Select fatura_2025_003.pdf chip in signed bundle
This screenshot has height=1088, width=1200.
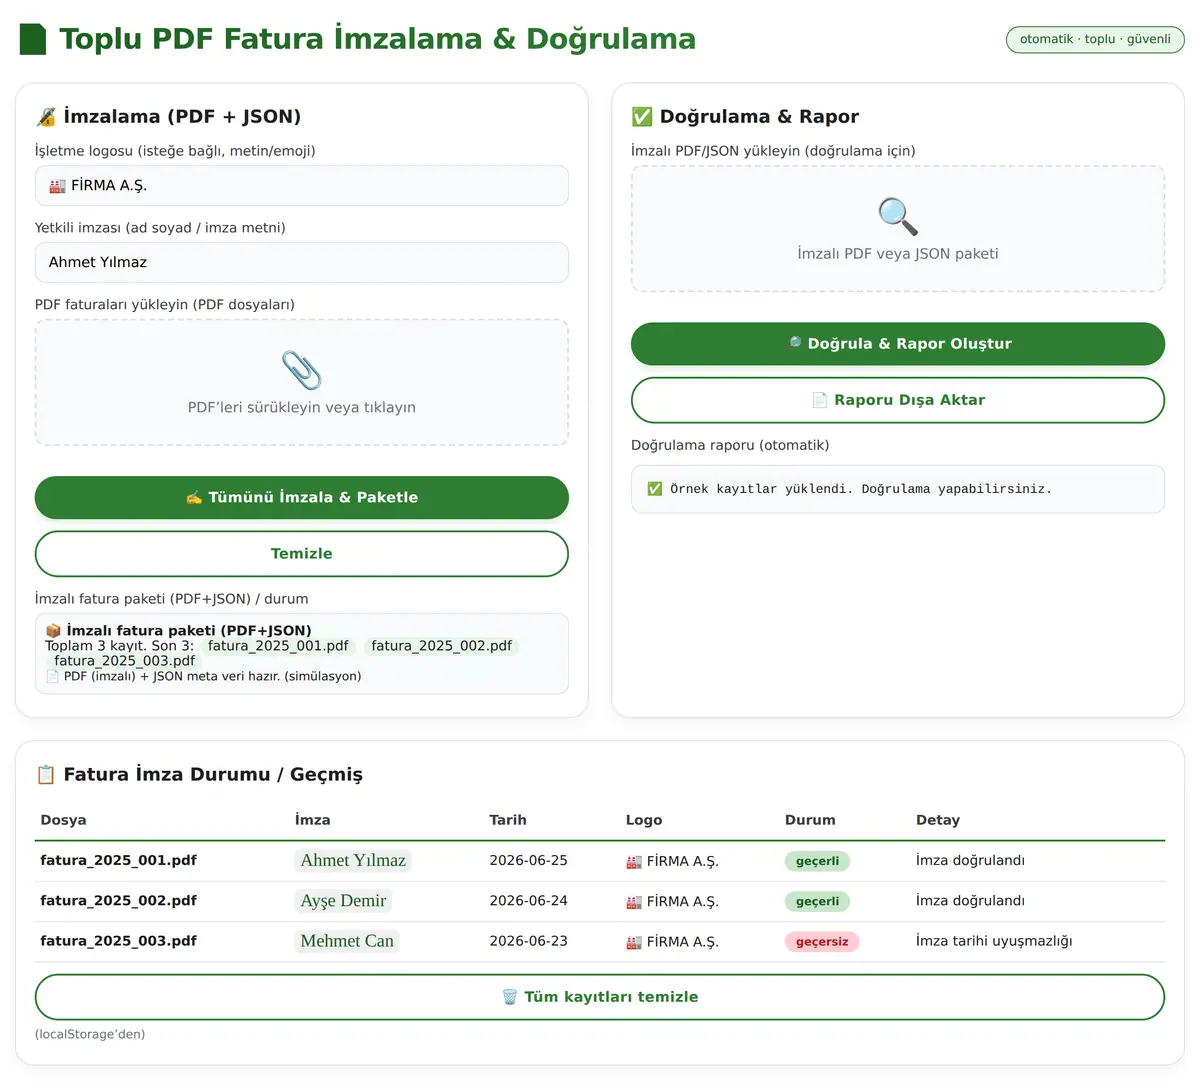124,661
